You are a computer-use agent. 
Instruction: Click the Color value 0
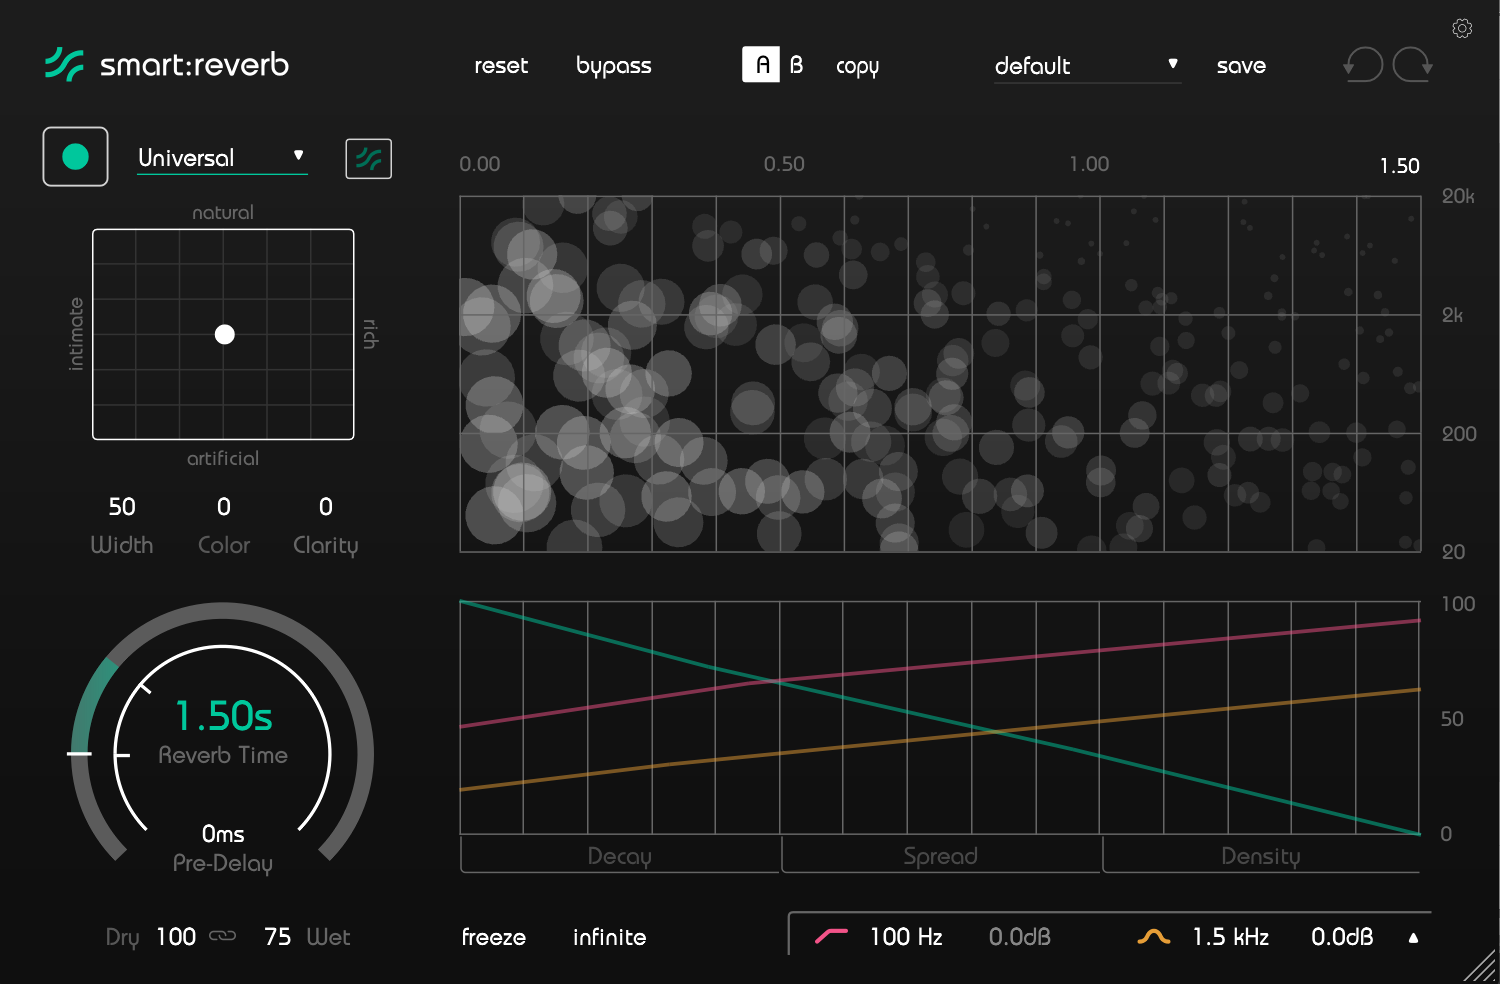click(x=224, y=507)
